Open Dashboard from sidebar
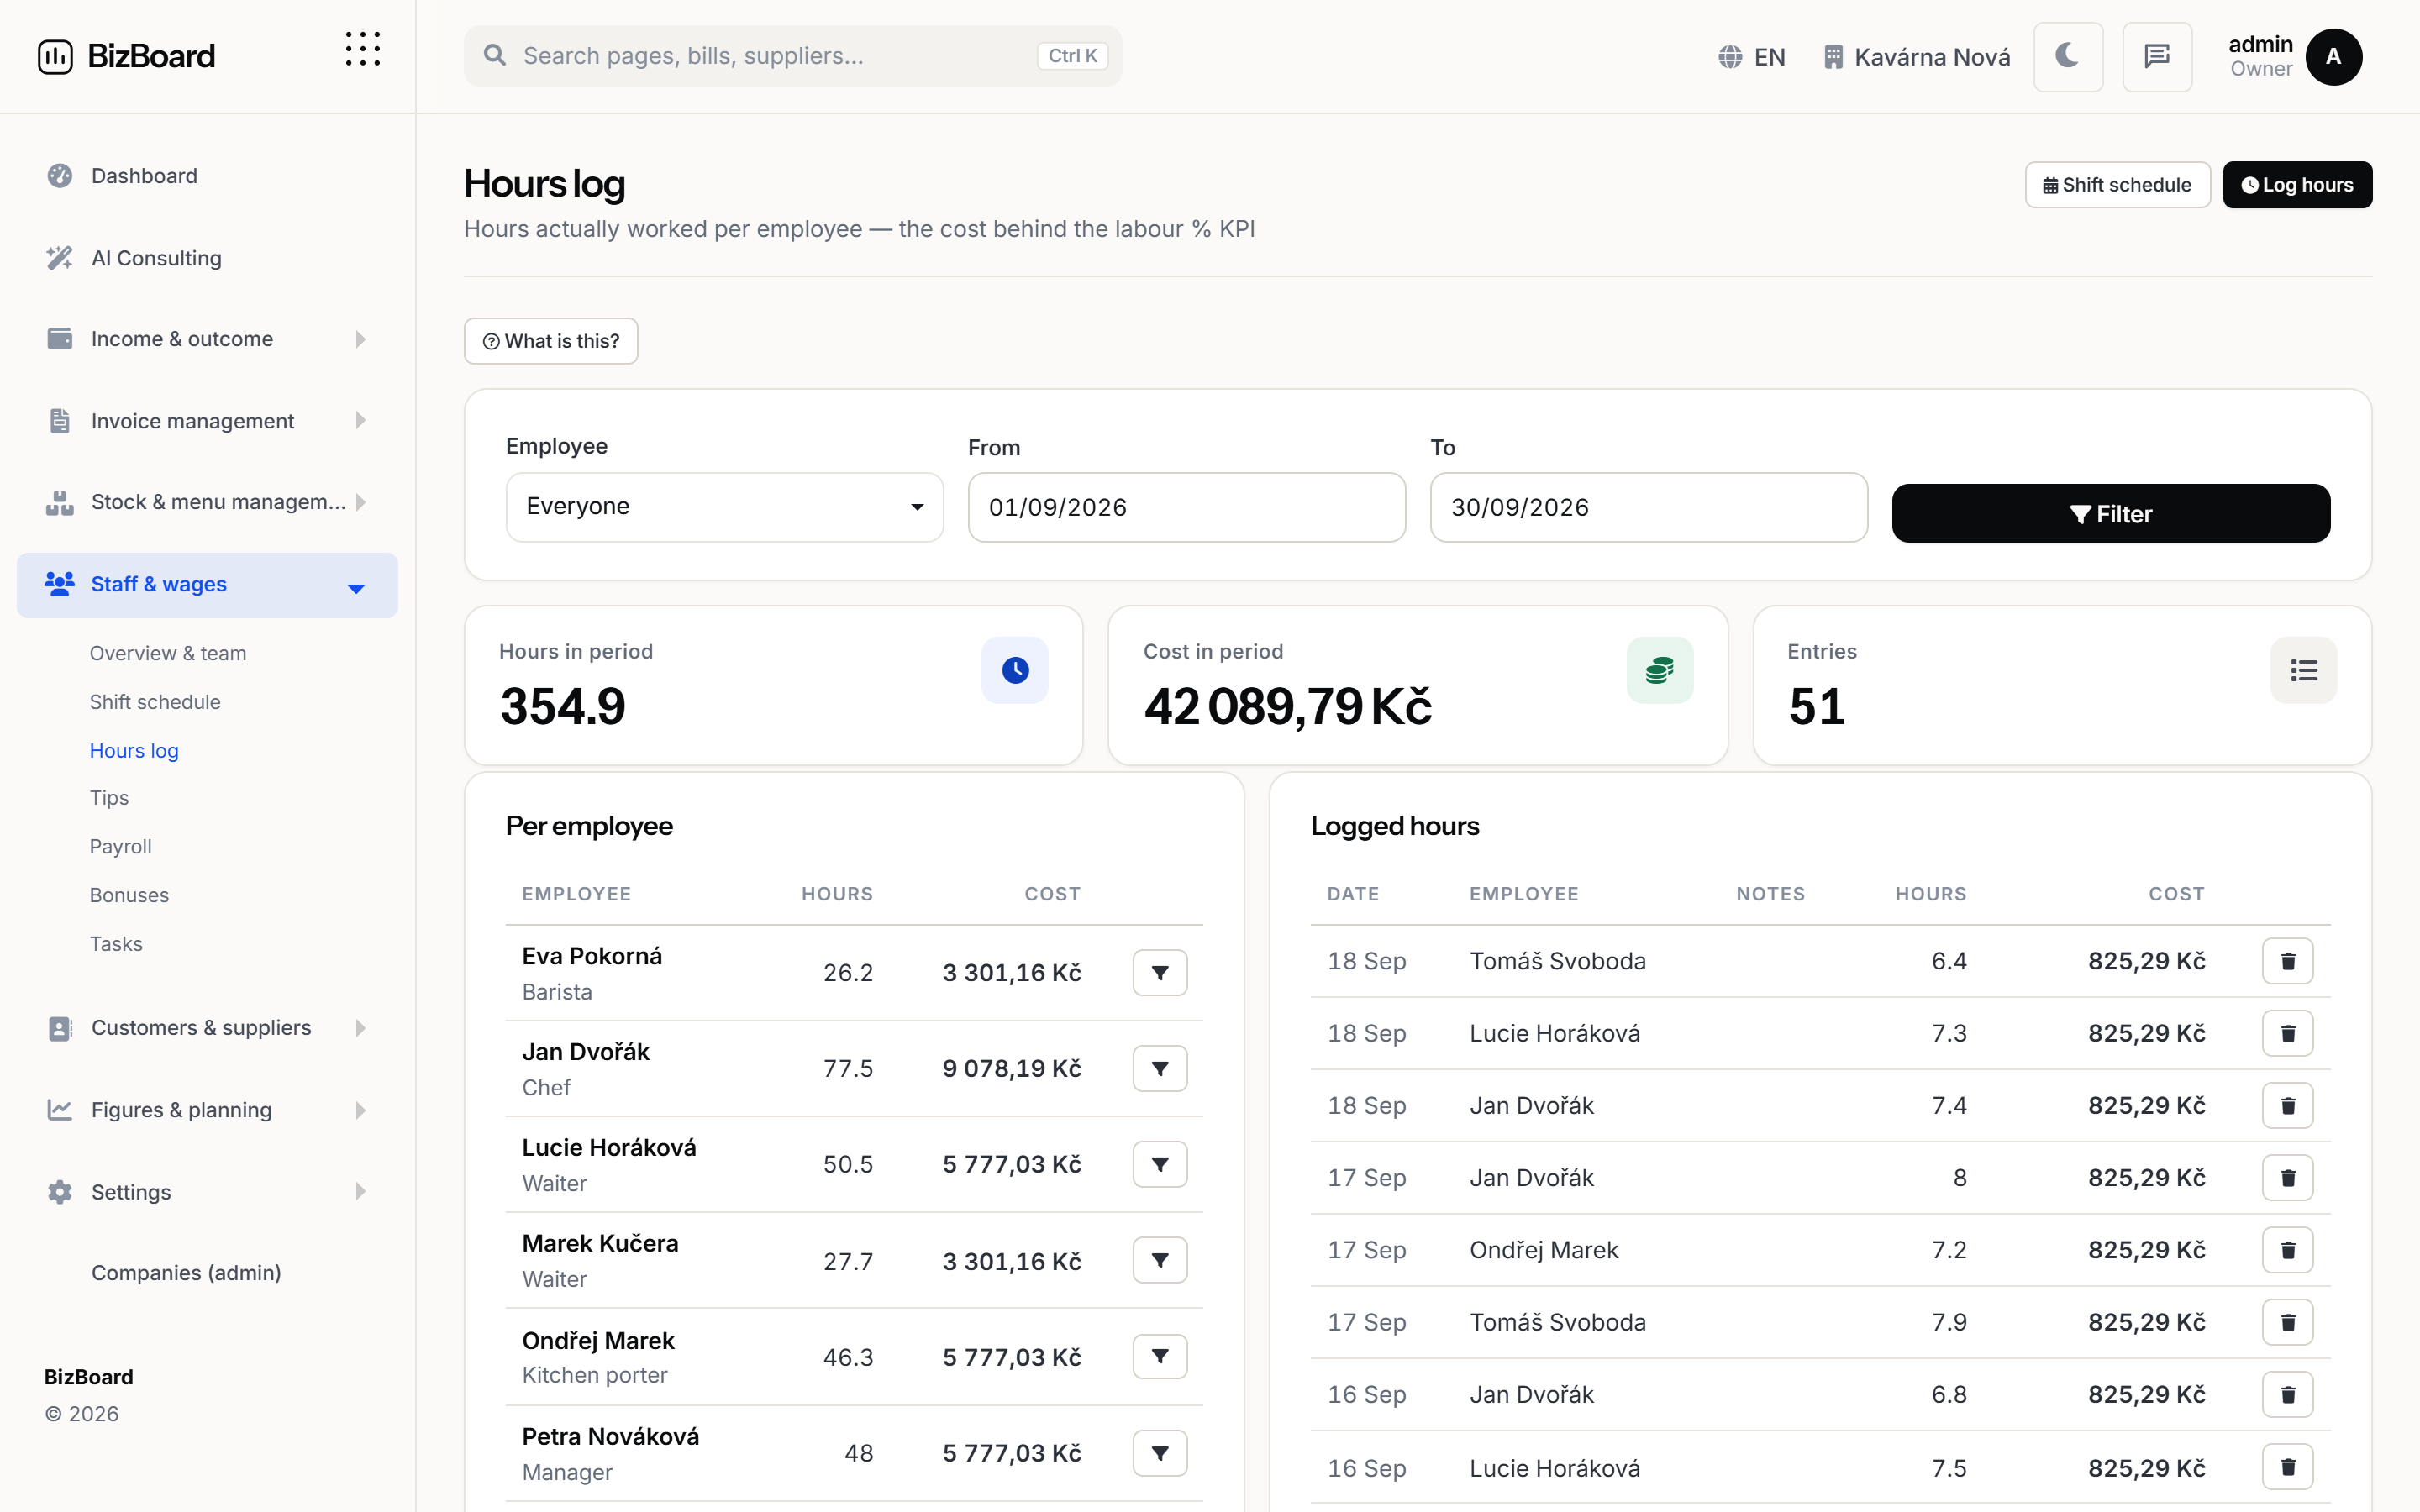 coord(207,176)
